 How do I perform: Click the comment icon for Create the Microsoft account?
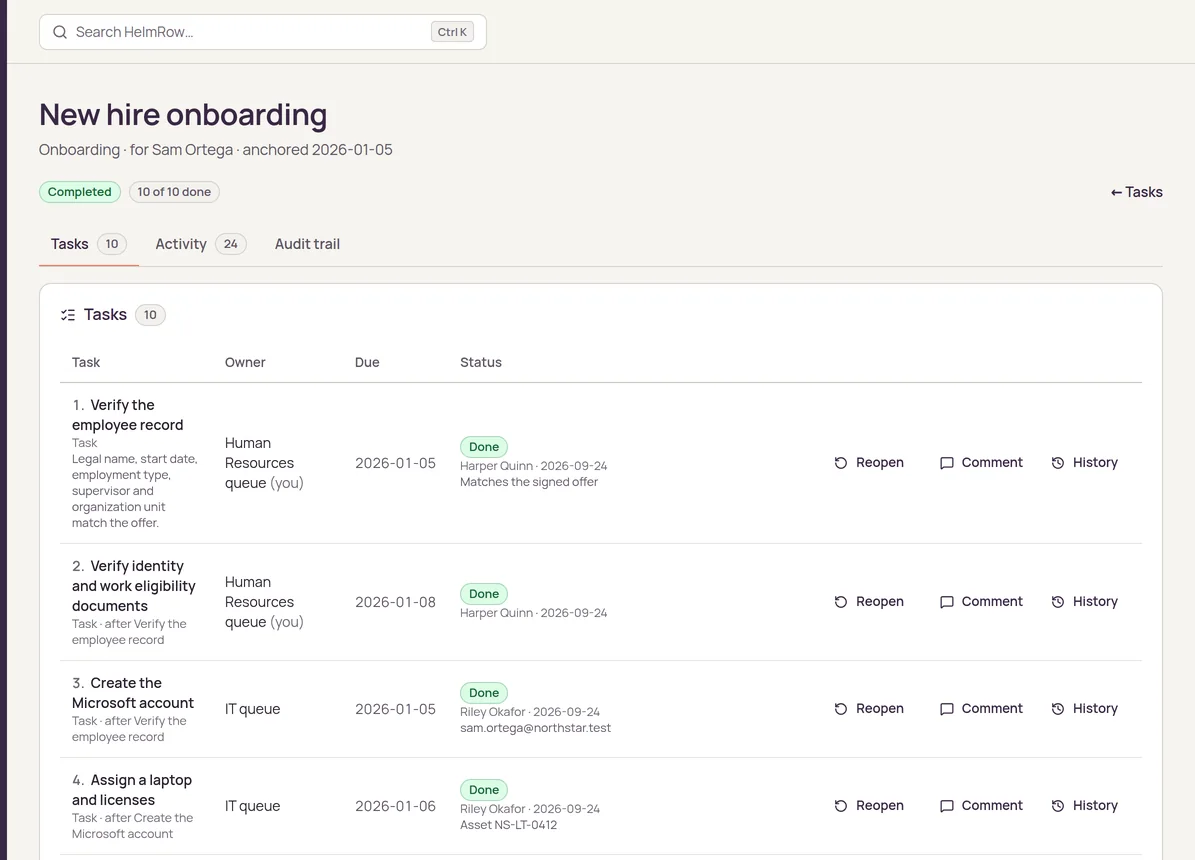click(947, 709)
